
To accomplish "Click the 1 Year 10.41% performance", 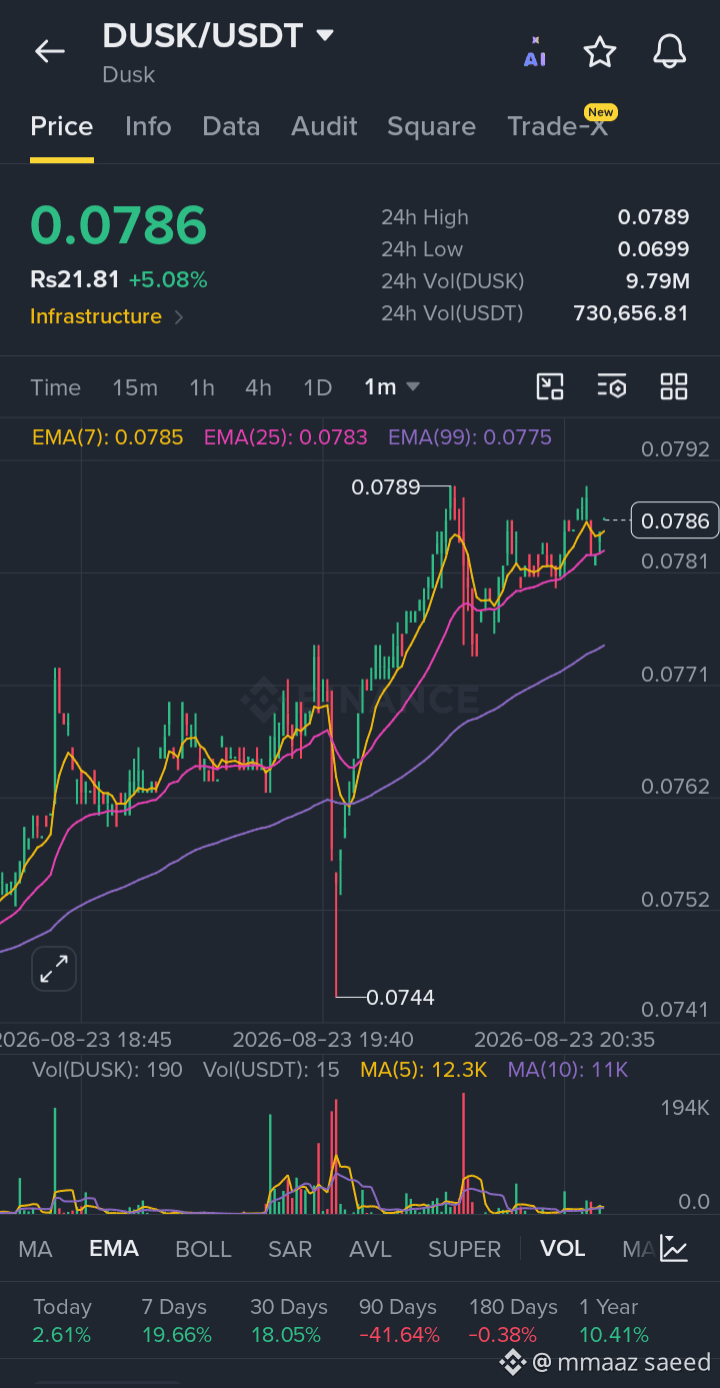I will [614, 1321].
